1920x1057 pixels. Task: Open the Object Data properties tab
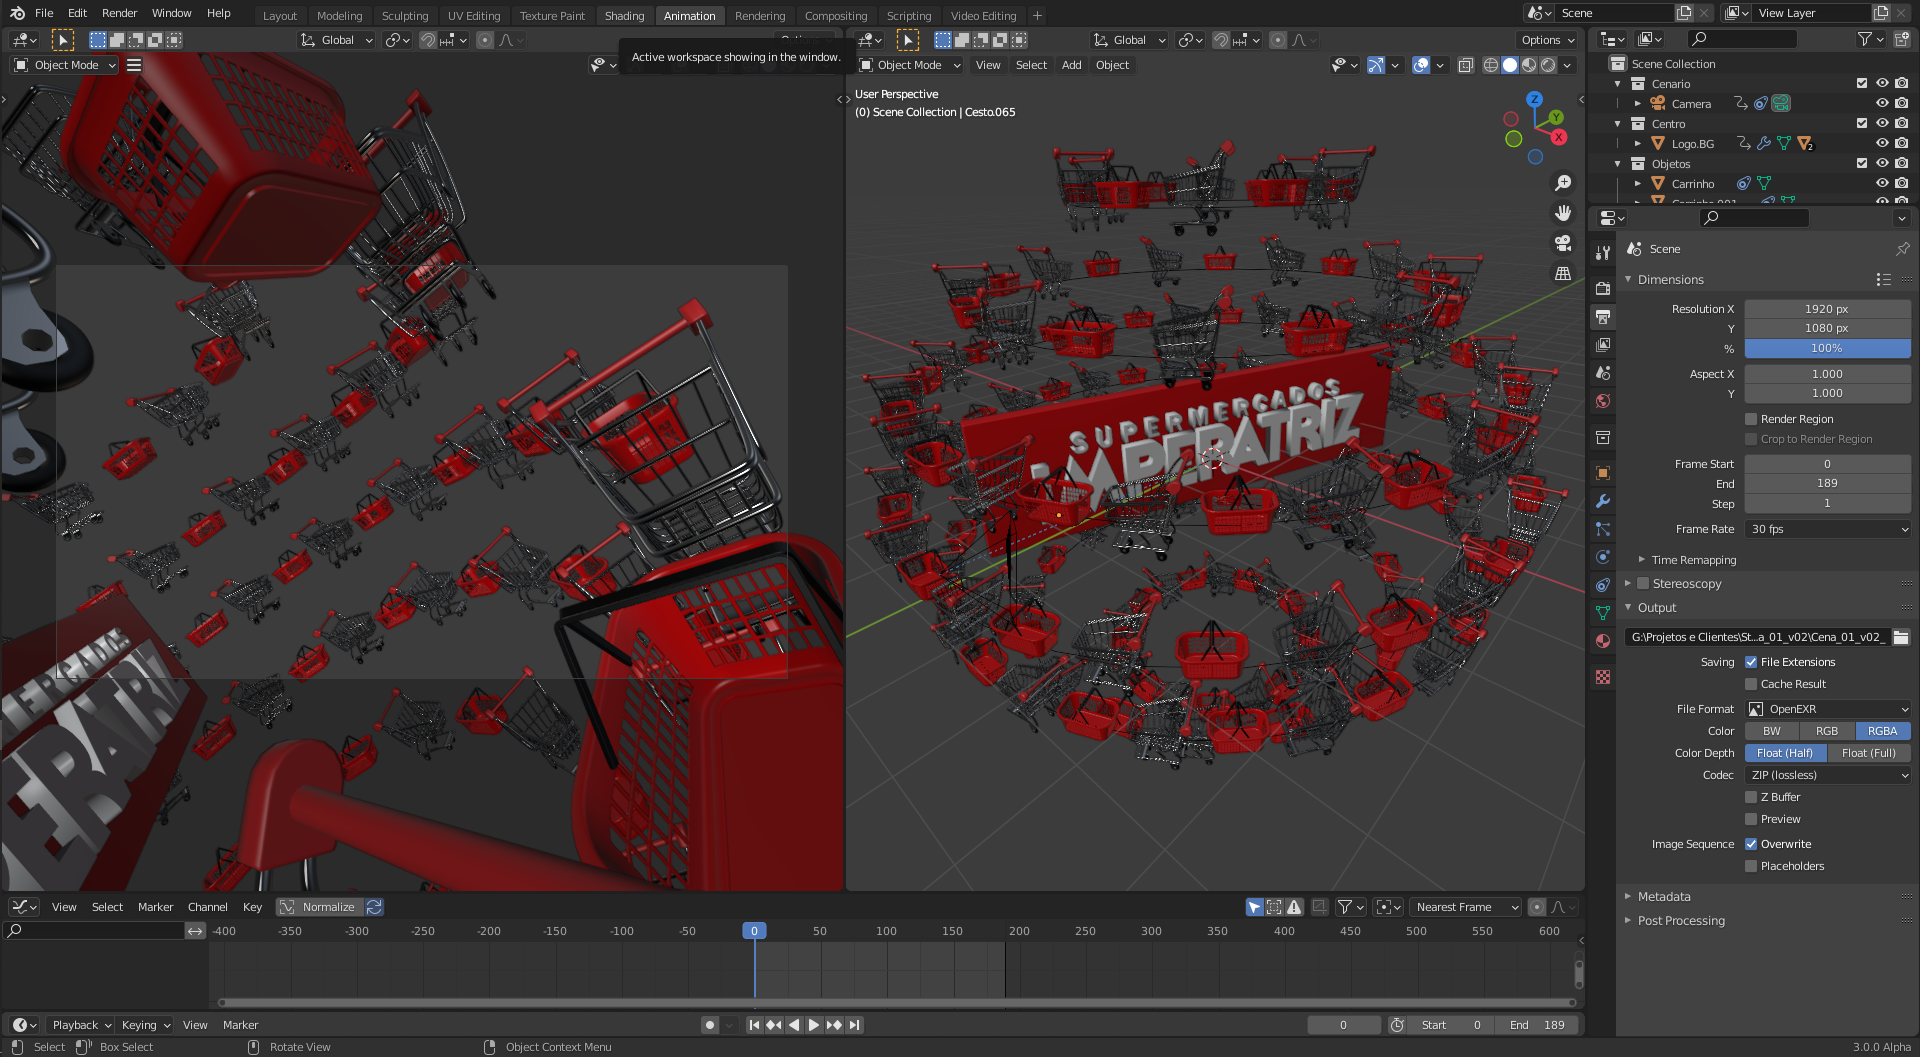pos(1603,612)
